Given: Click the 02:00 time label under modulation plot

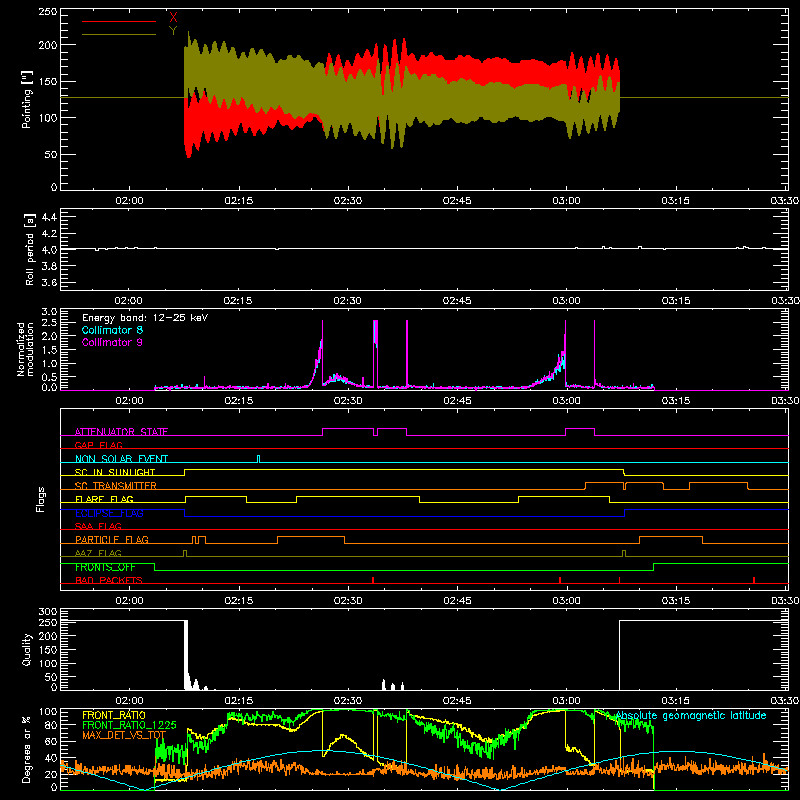Looking at the screenshot, I should (x=129, y=401).
